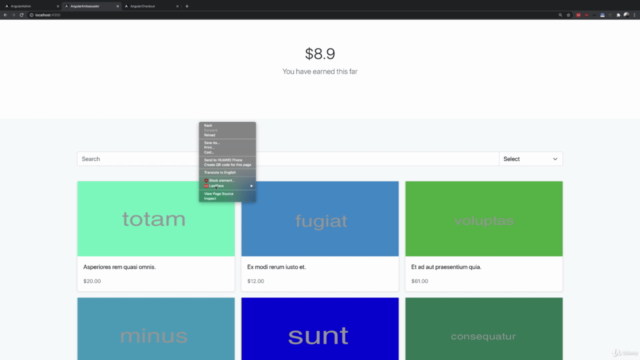This screenshot has height=360, width=640.
Task: Click 'You have earned this far' text
Action: click(320, 71)
